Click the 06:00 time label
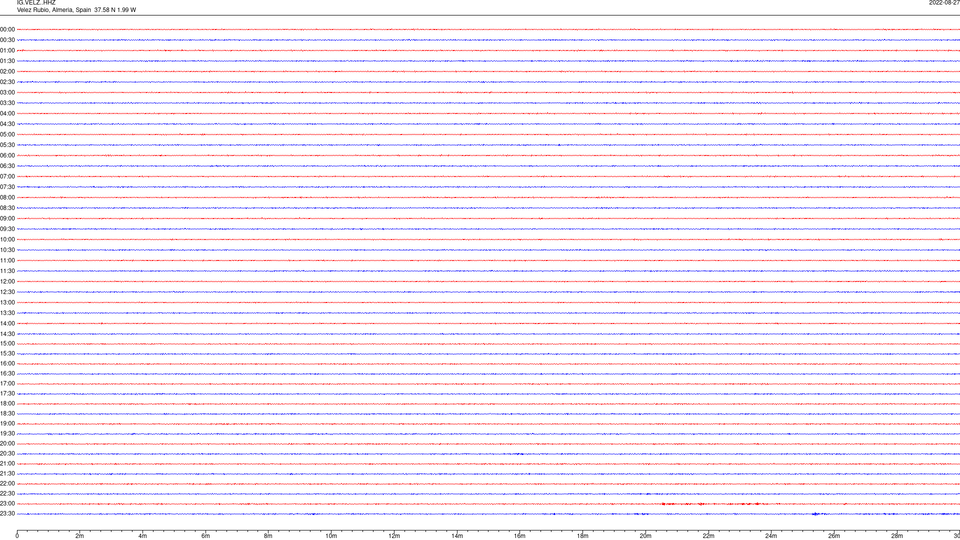Screen dimensions: 960x540 click(x=7, y=156)
